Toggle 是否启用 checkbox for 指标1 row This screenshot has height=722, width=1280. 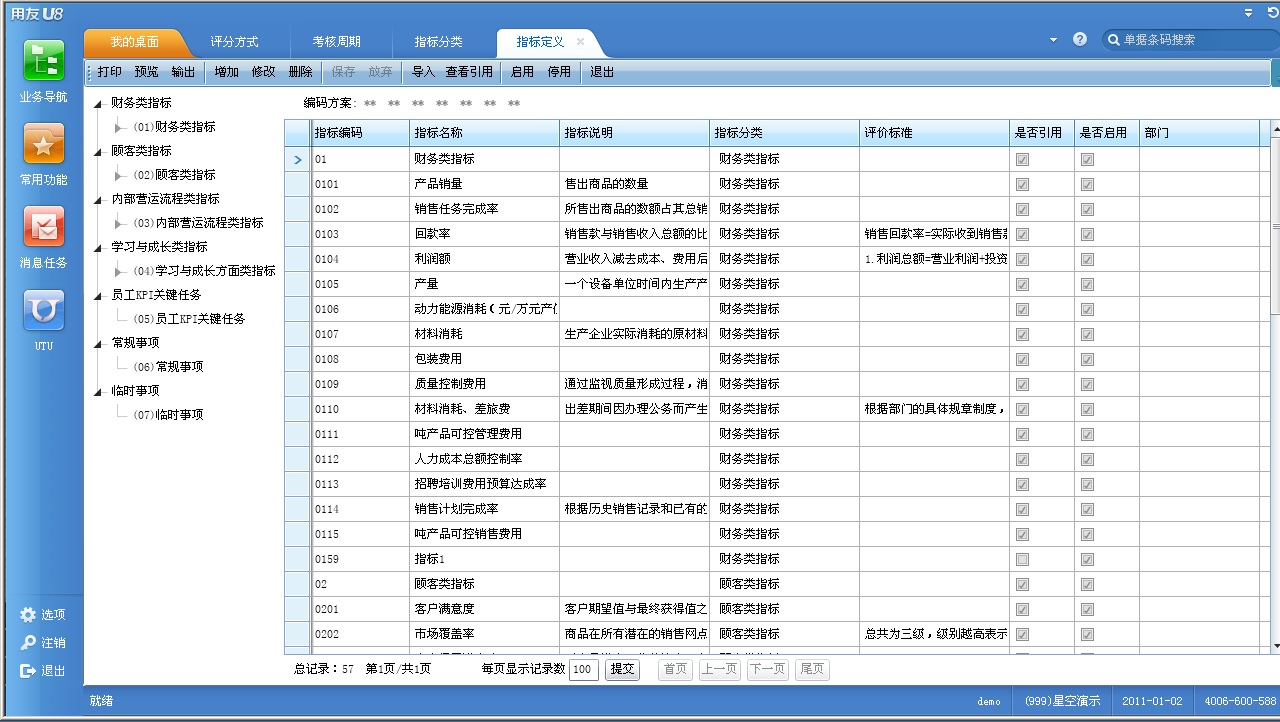[1087, 559]
